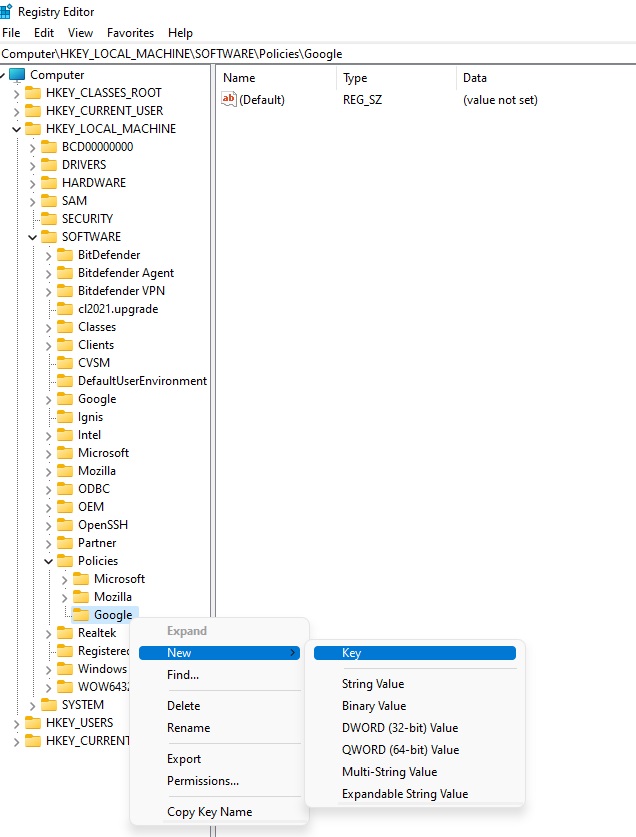Click the Partner folder icon
The width and height of the screenshot is (636, 837).
click(x=65, y=543)
